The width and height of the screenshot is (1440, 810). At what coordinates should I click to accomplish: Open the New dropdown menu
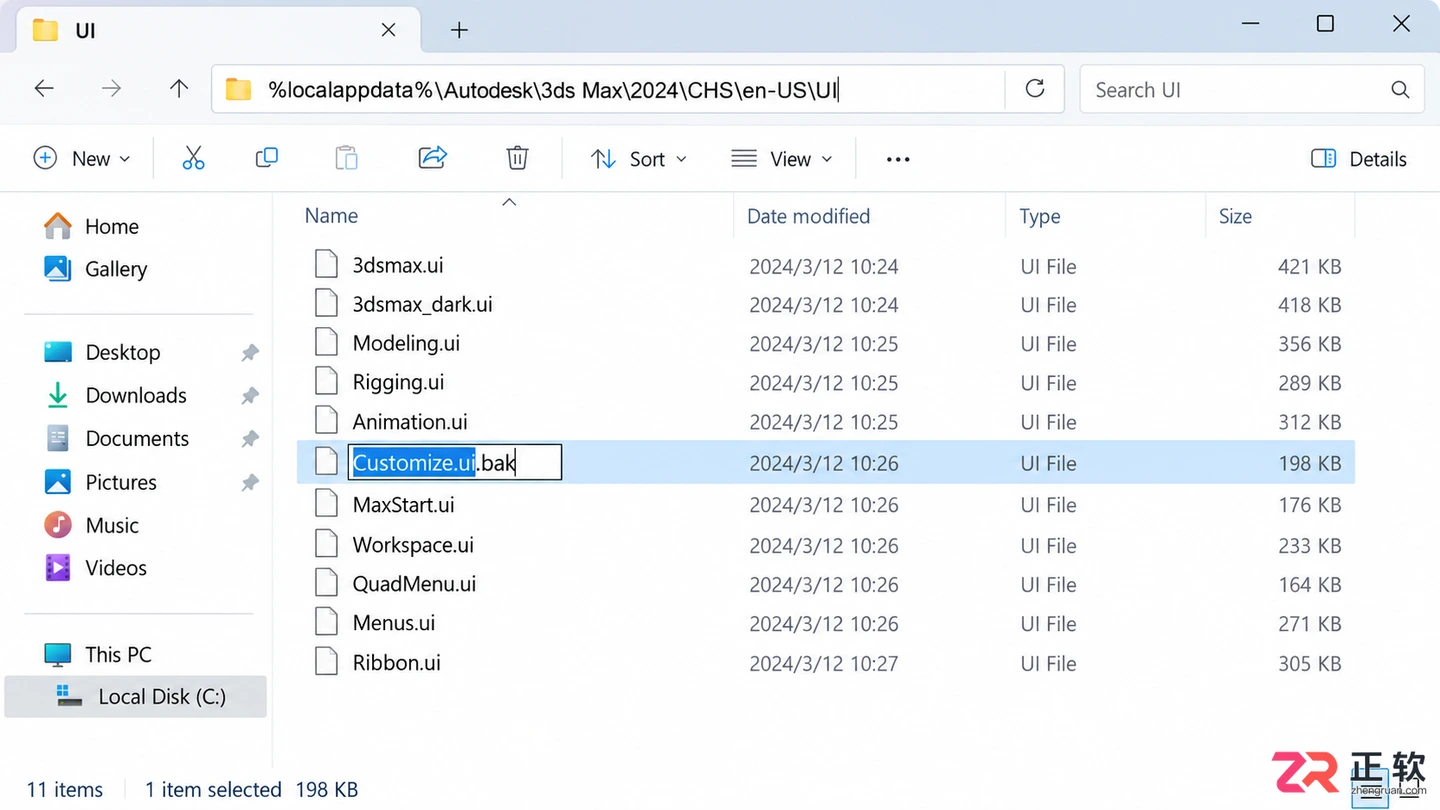(82, 159)
